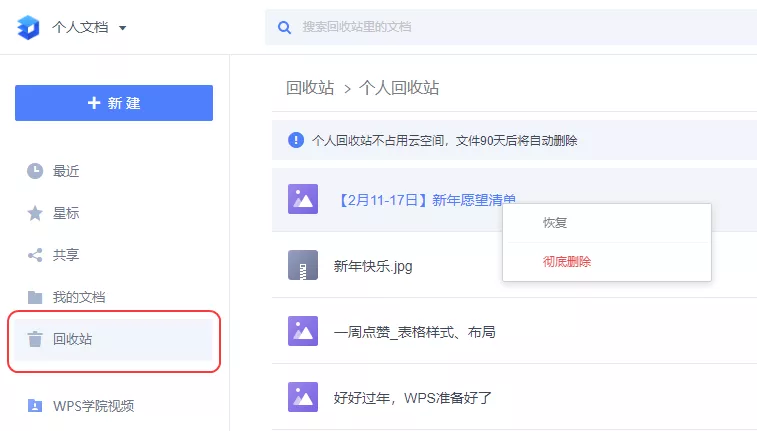Screen dimensions: 757x431
Task: Click the 文件90天后将自动删除 notice text
Action: coord(517,140)
